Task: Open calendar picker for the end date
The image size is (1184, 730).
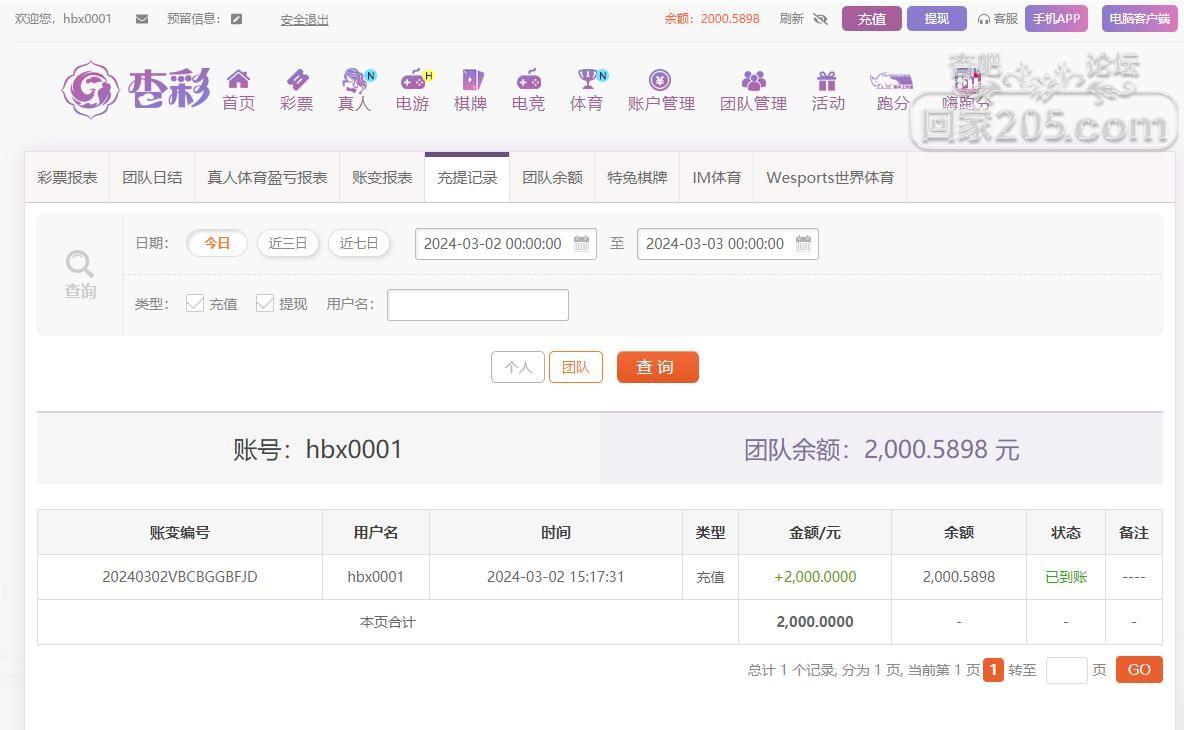Action: coord(803,243)
